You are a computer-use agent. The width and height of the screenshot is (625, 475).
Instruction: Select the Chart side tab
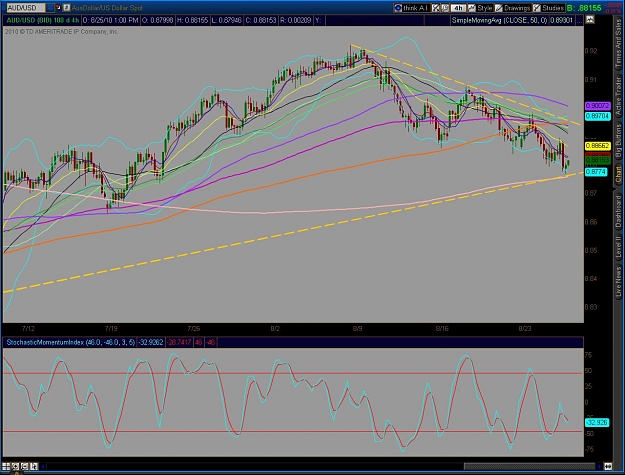click(618, 175)
